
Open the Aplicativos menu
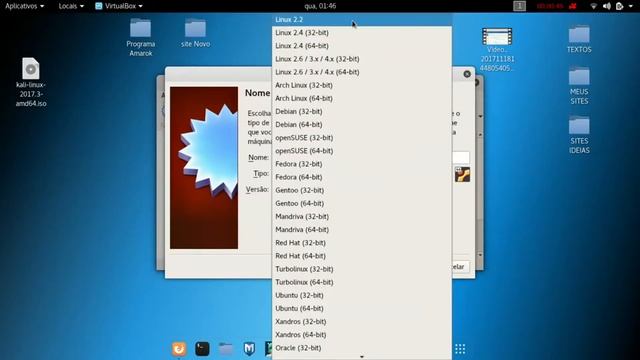[24, 6]
